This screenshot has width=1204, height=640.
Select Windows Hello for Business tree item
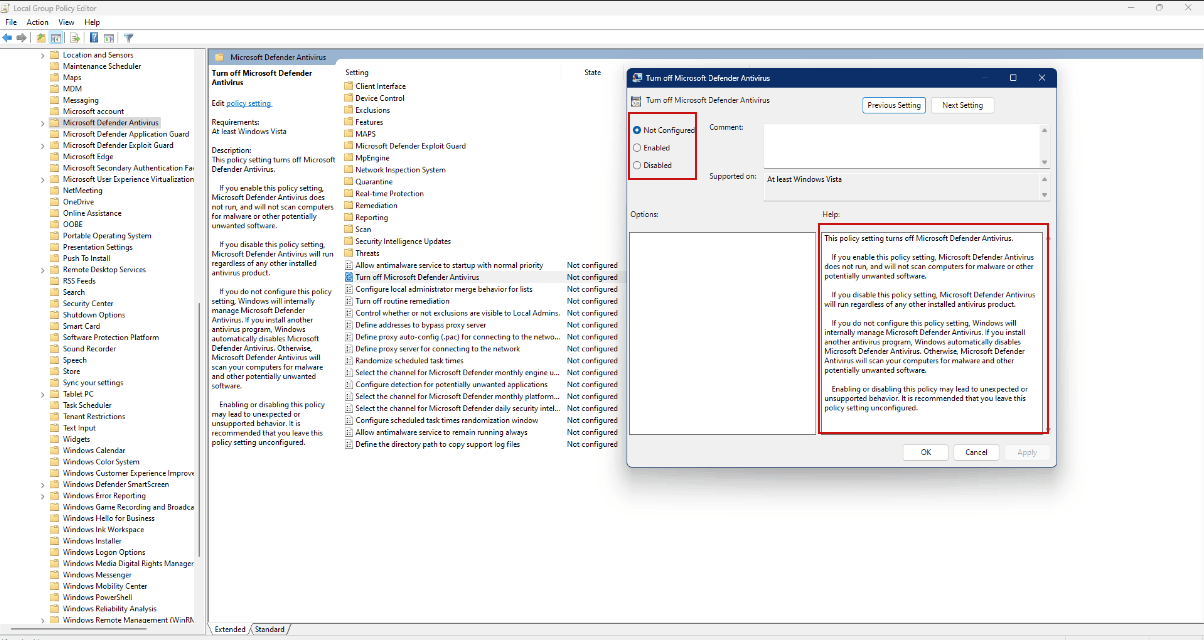(x=109, y=518)
